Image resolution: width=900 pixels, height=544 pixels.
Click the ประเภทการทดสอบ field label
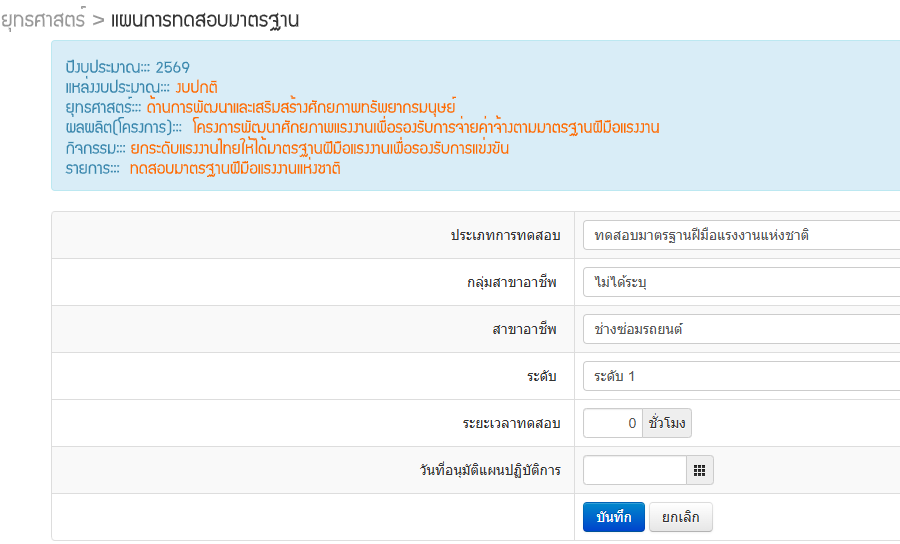(505, 235)
